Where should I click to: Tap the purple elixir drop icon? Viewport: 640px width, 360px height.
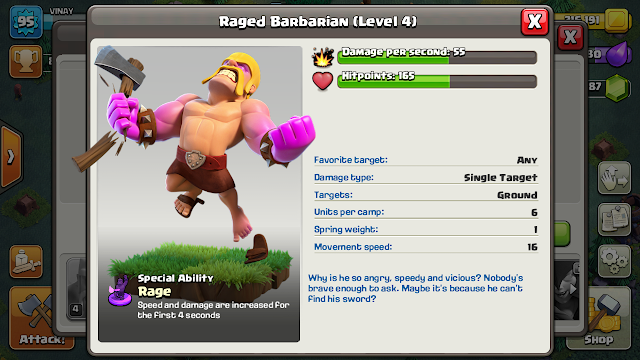619,54
